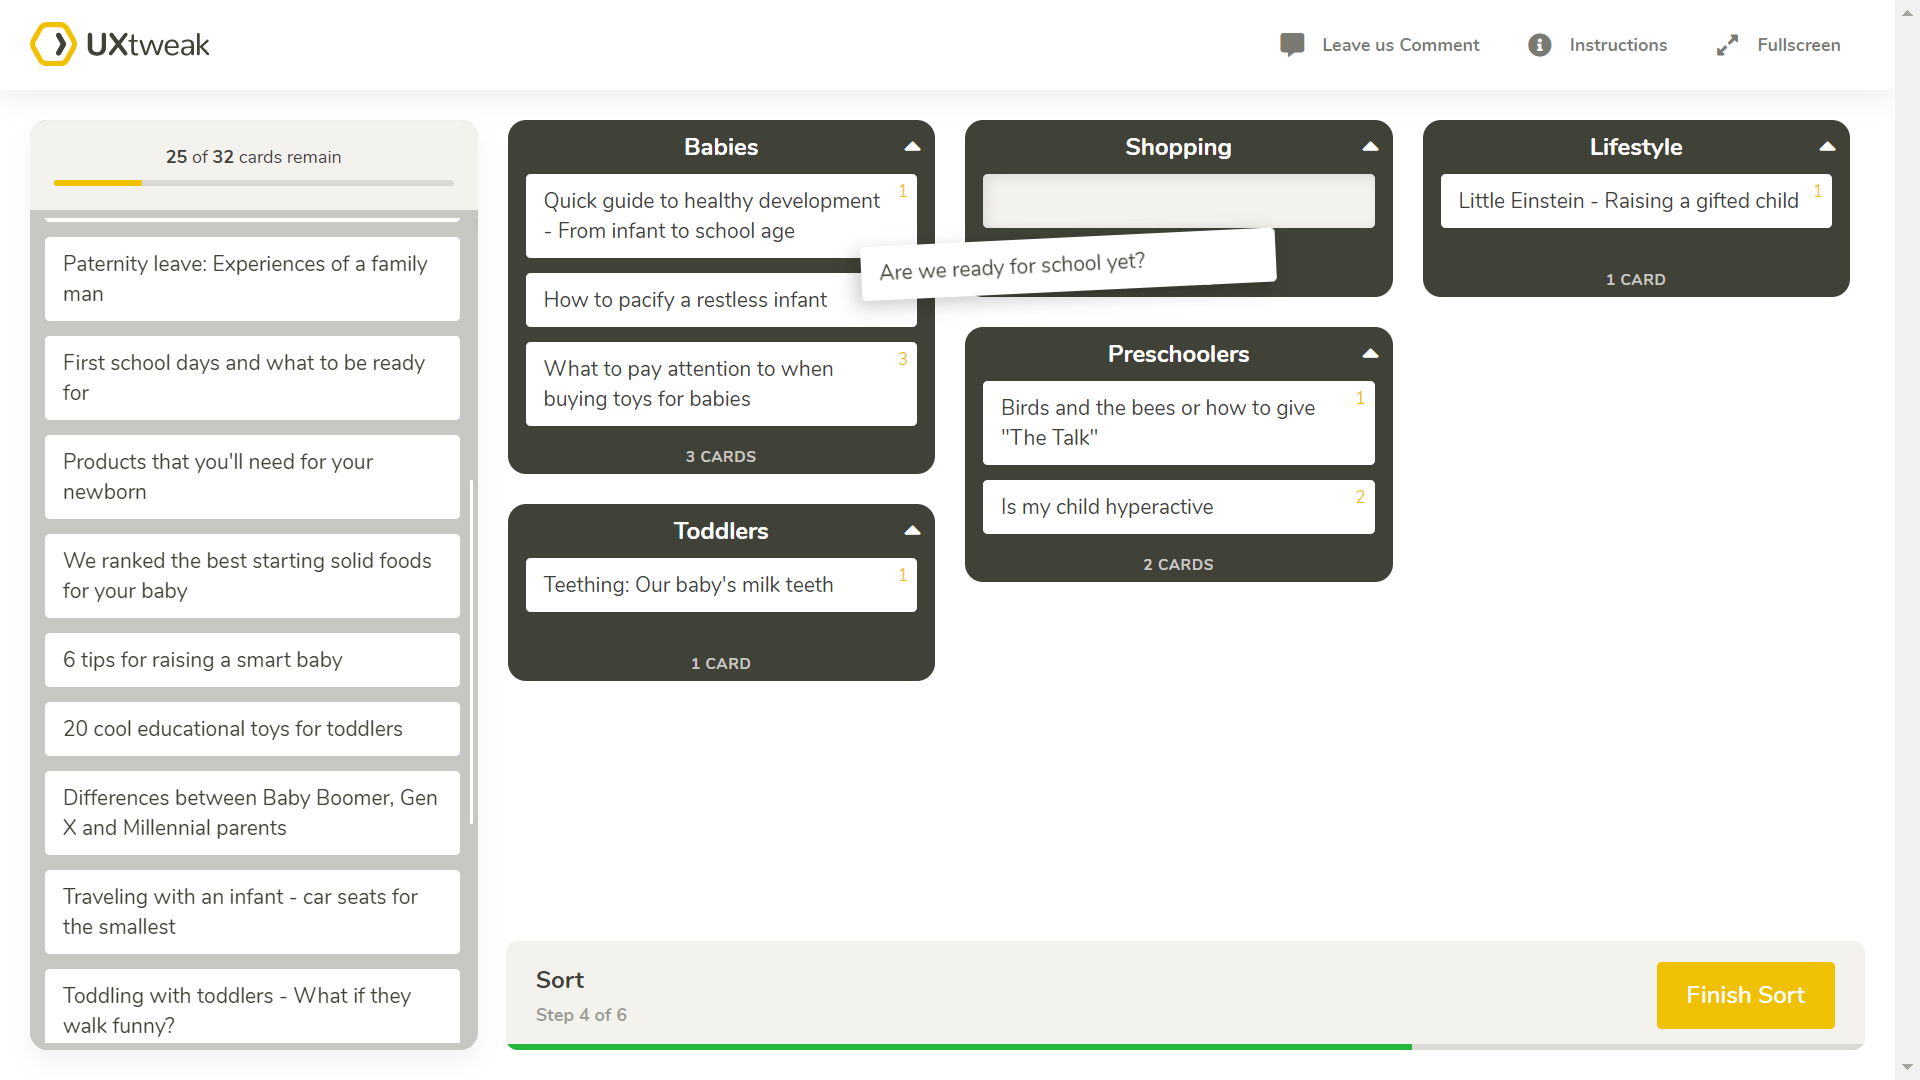Collapse the Toddlers category
Viewport: 1920px width, 1080px height.
[911, 530]
